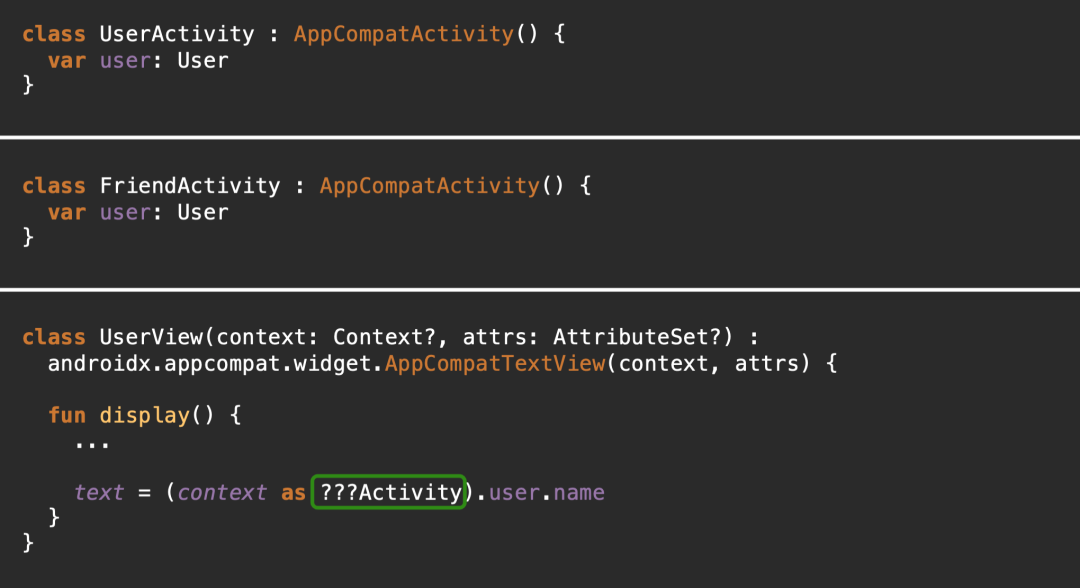Click AppCompatActivity in the UserActivity declaration
Image resolution: width=1080 pixels, height=588 pixels.
coord(404,34)
